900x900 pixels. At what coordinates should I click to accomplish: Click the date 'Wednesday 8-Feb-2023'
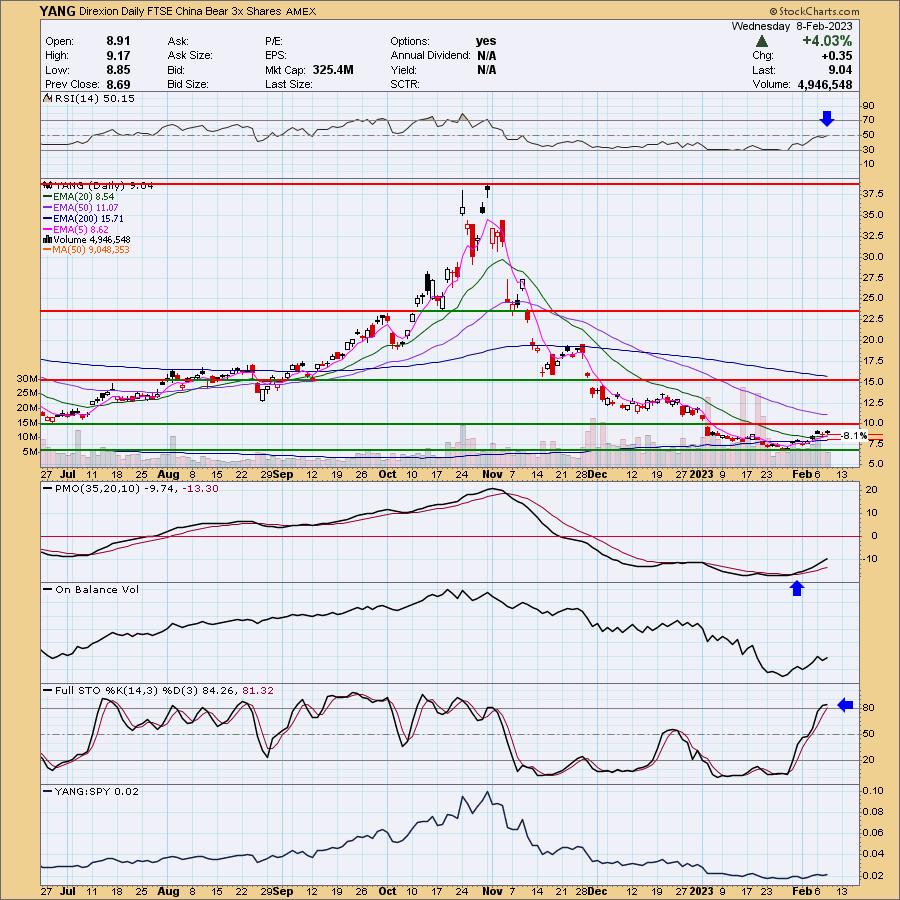[x=792, y=26]
